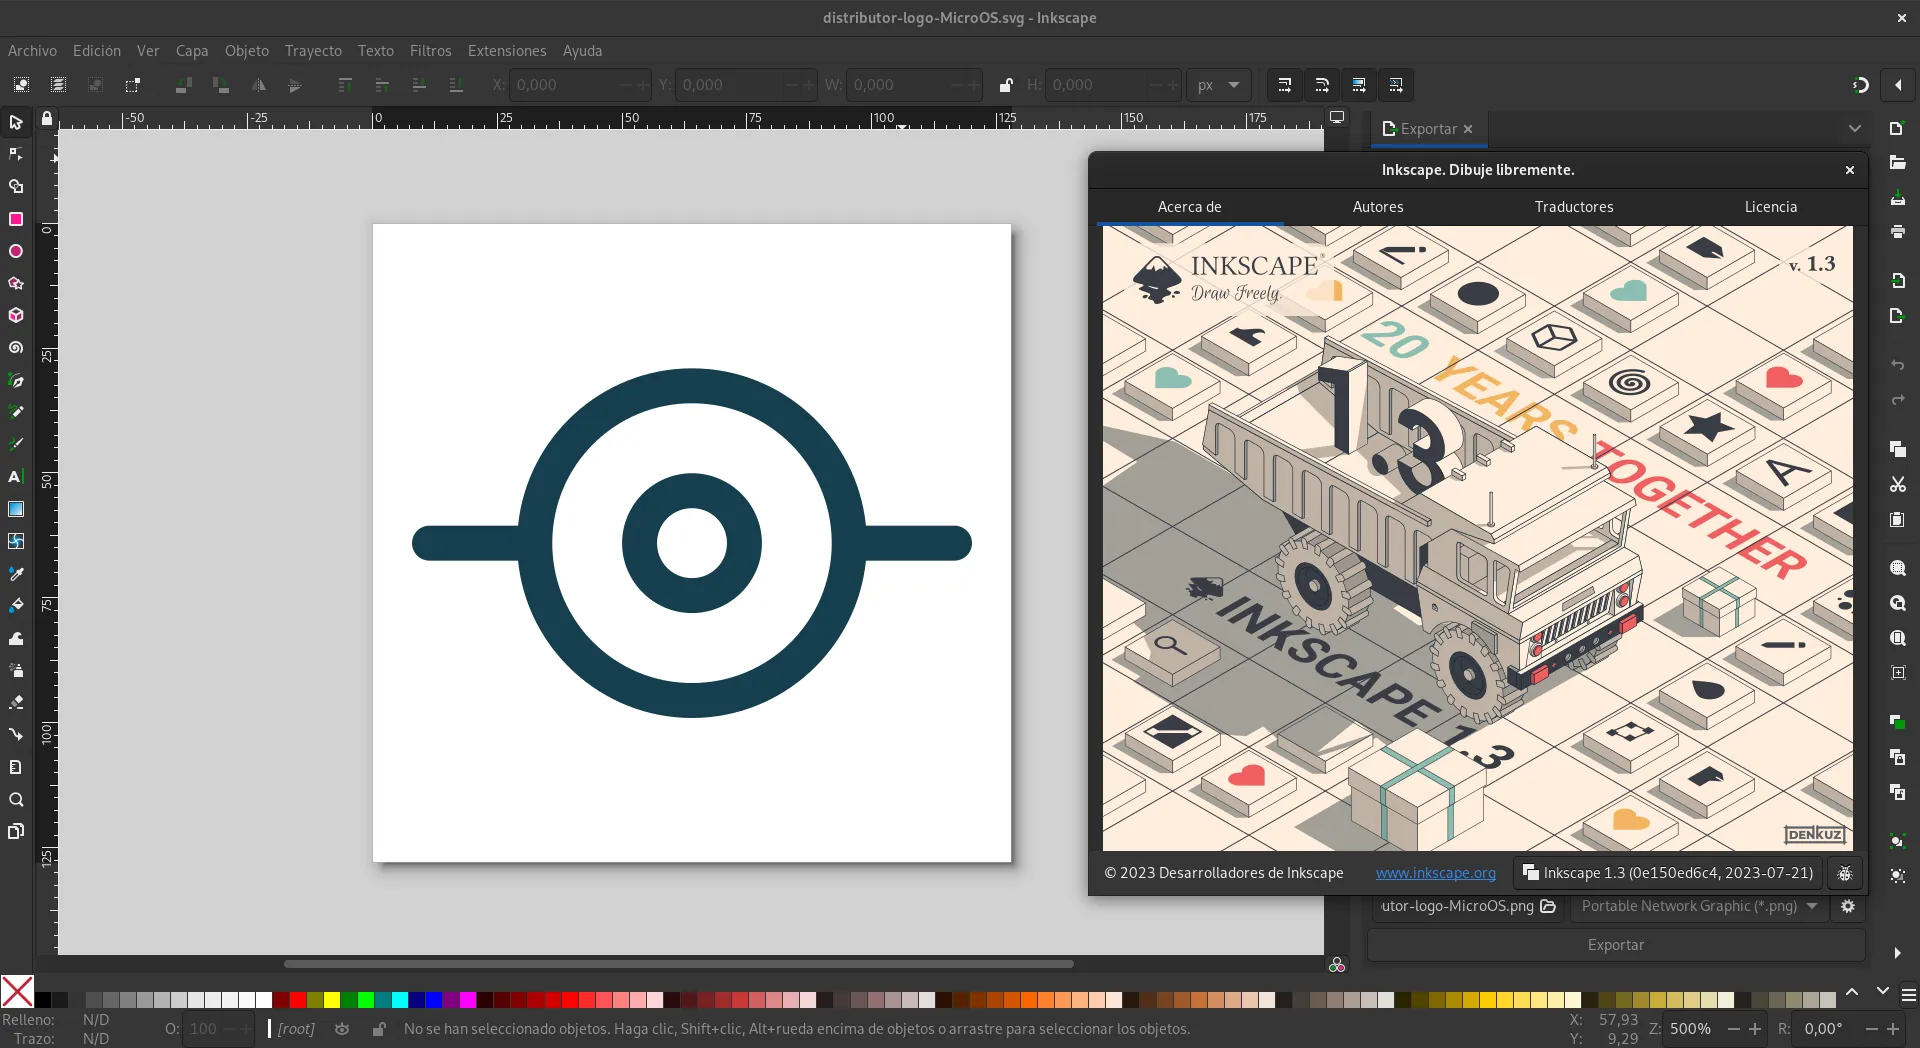Select the Spiral tool
Viewport: 1920px width, 1048px height.
16,348
